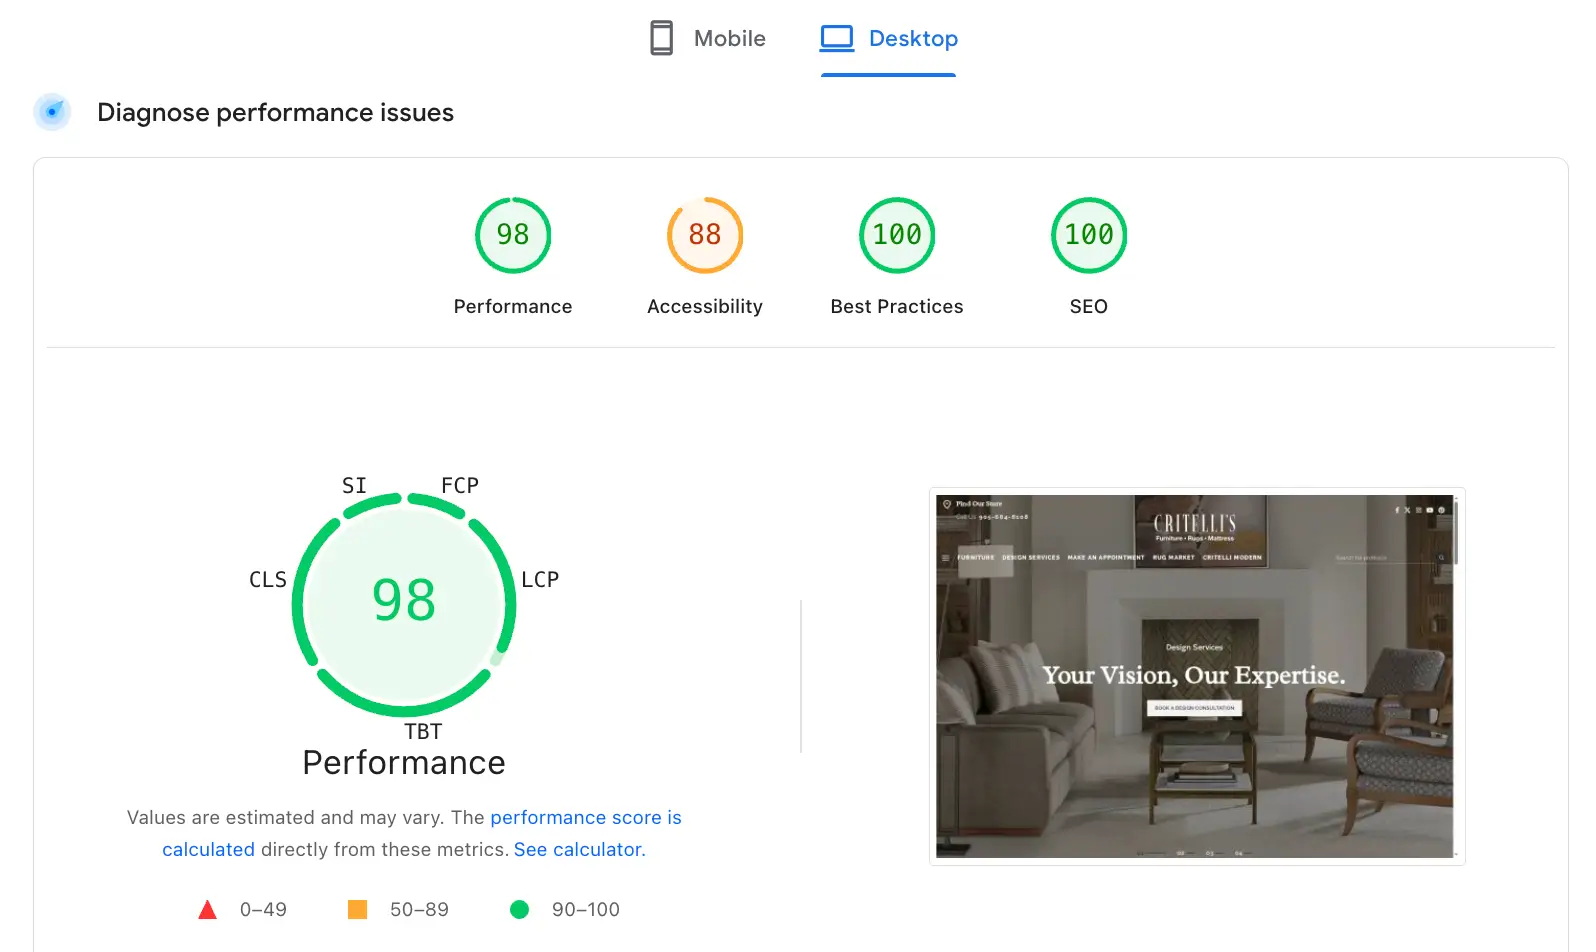Image resolution: width=1596 pixels, height=952 pixels.
Task: Click the TBT metric label below gauge
Action: [x=423, y=732]
